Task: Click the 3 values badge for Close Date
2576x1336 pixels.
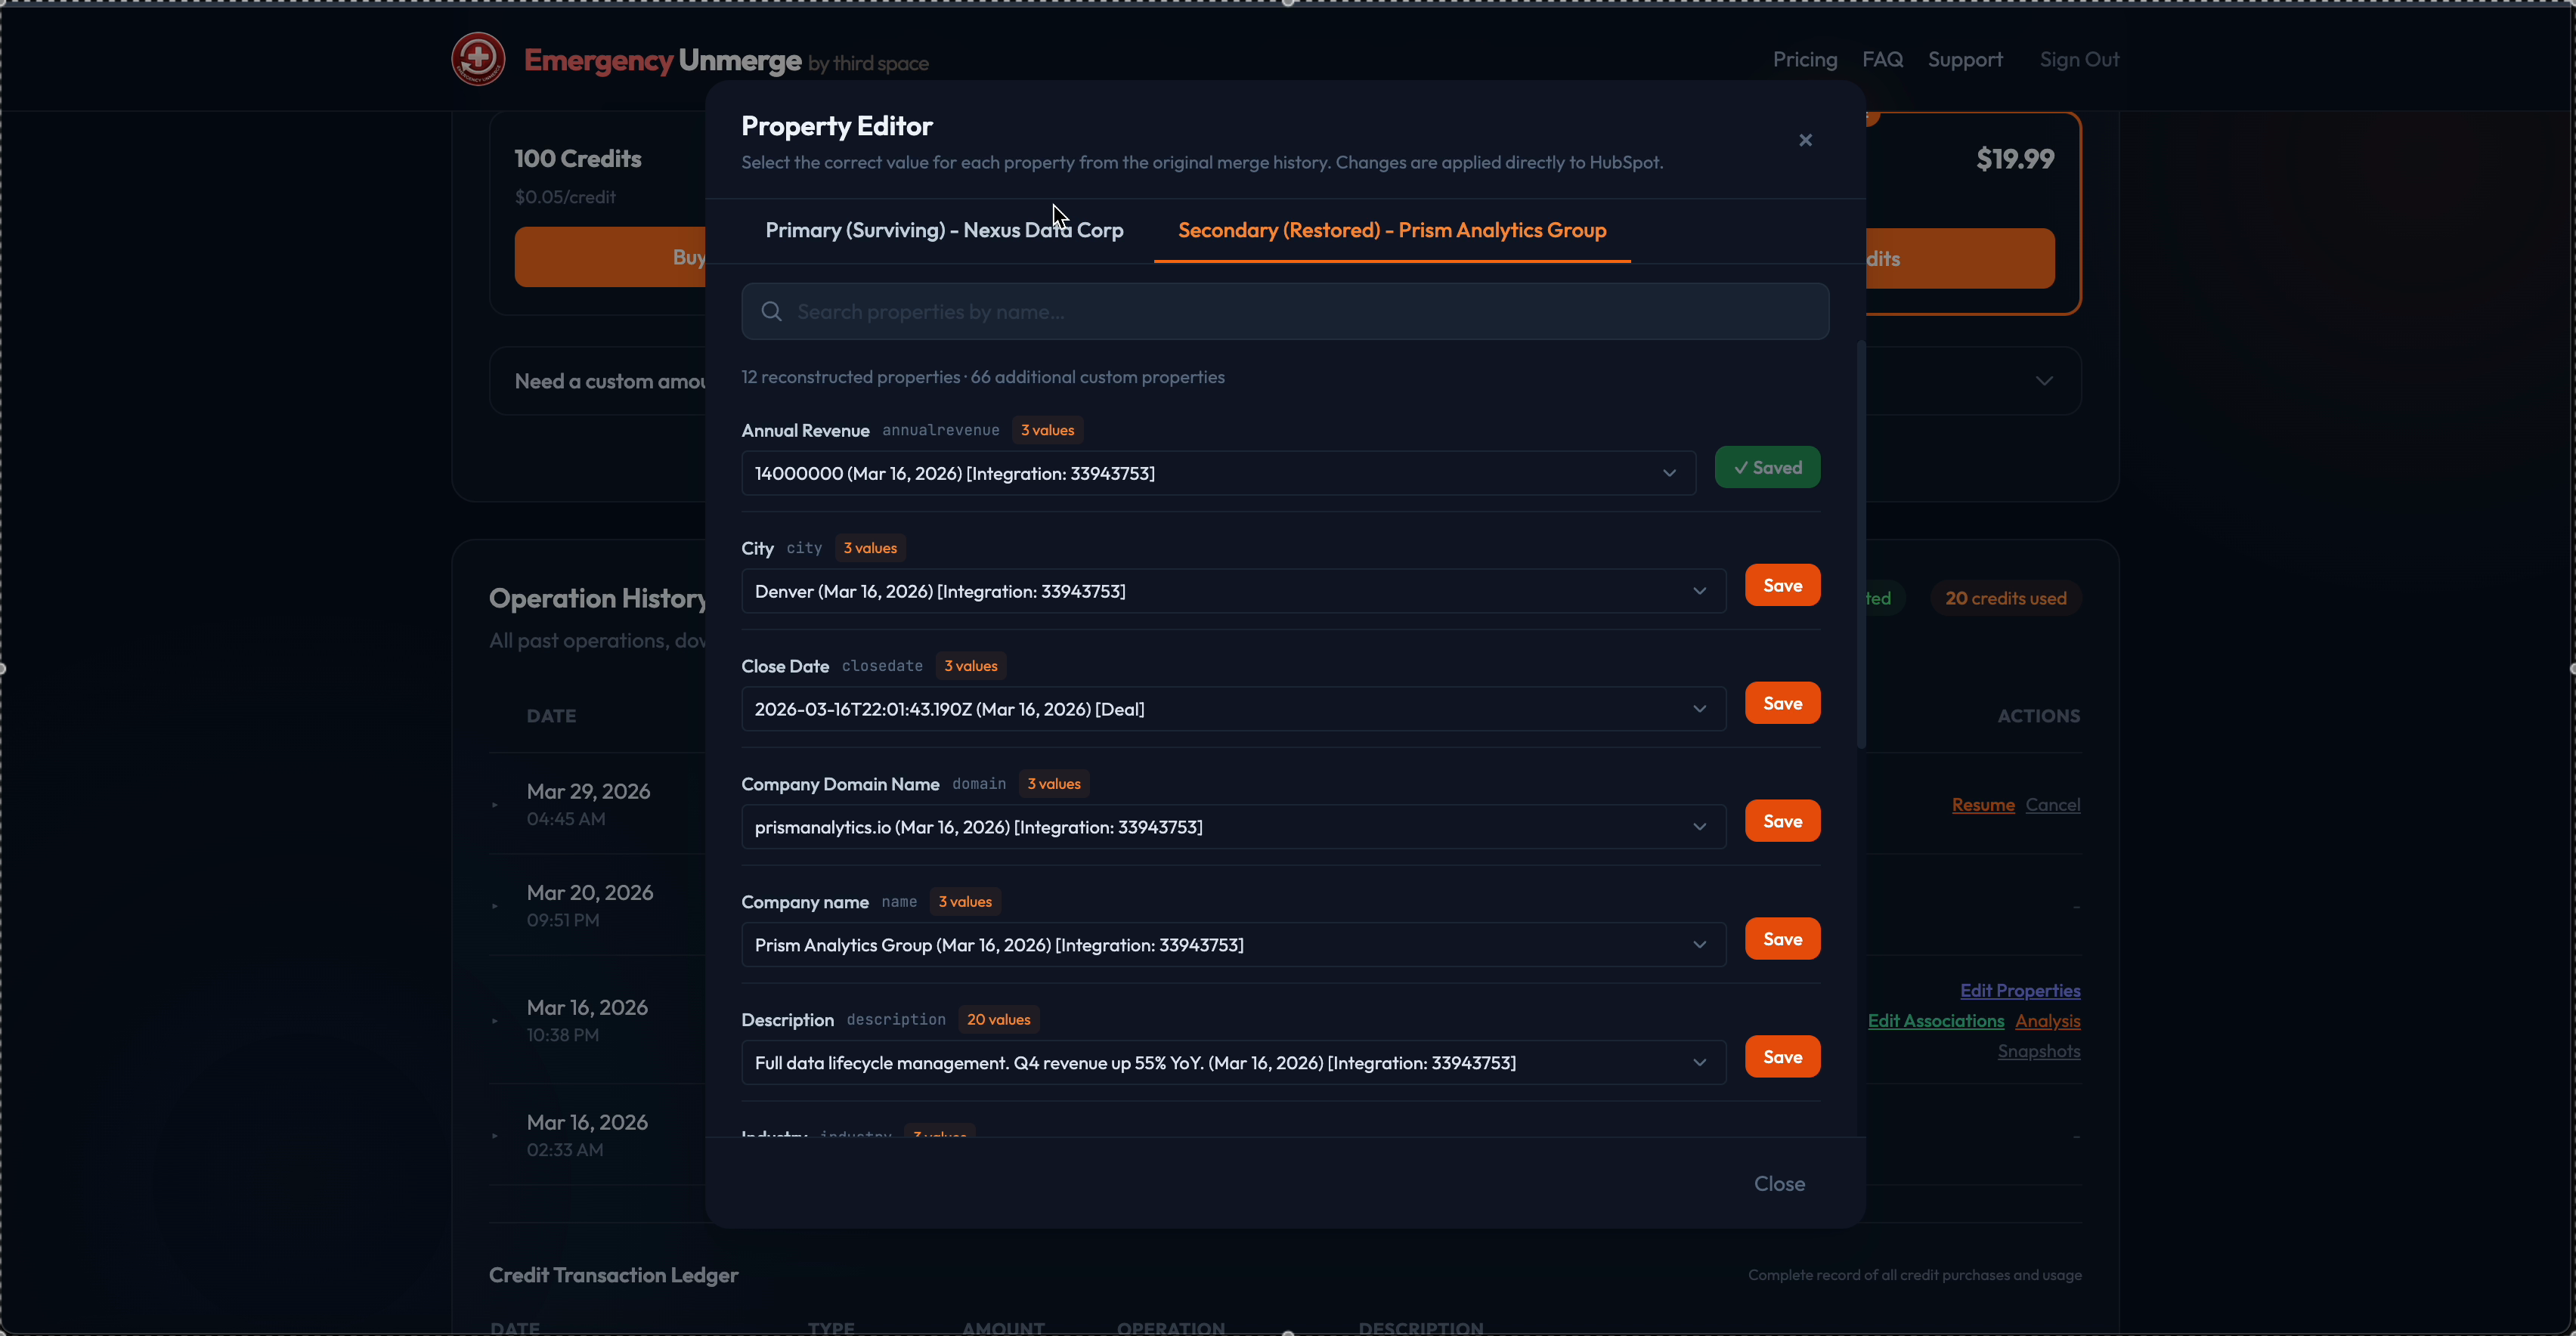Action: pos(970,666)
